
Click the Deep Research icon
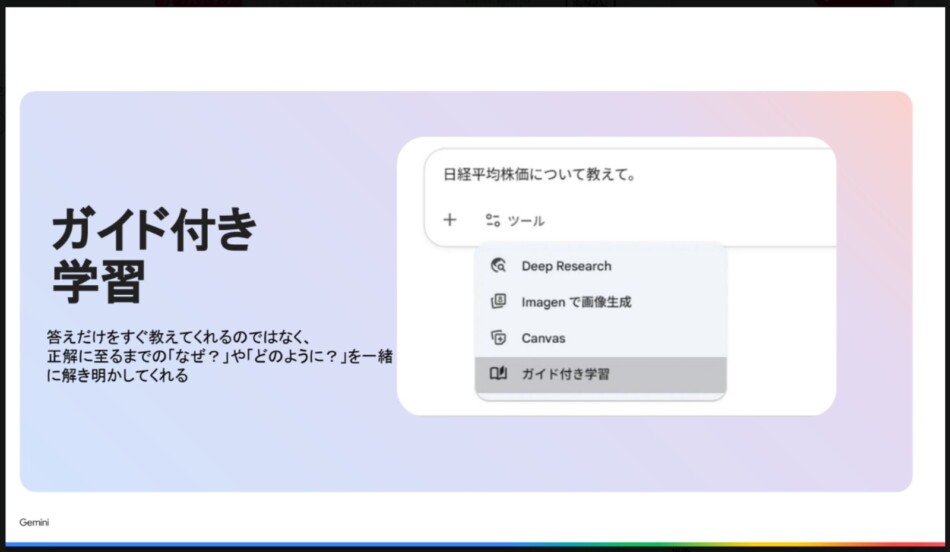point(498,265)
